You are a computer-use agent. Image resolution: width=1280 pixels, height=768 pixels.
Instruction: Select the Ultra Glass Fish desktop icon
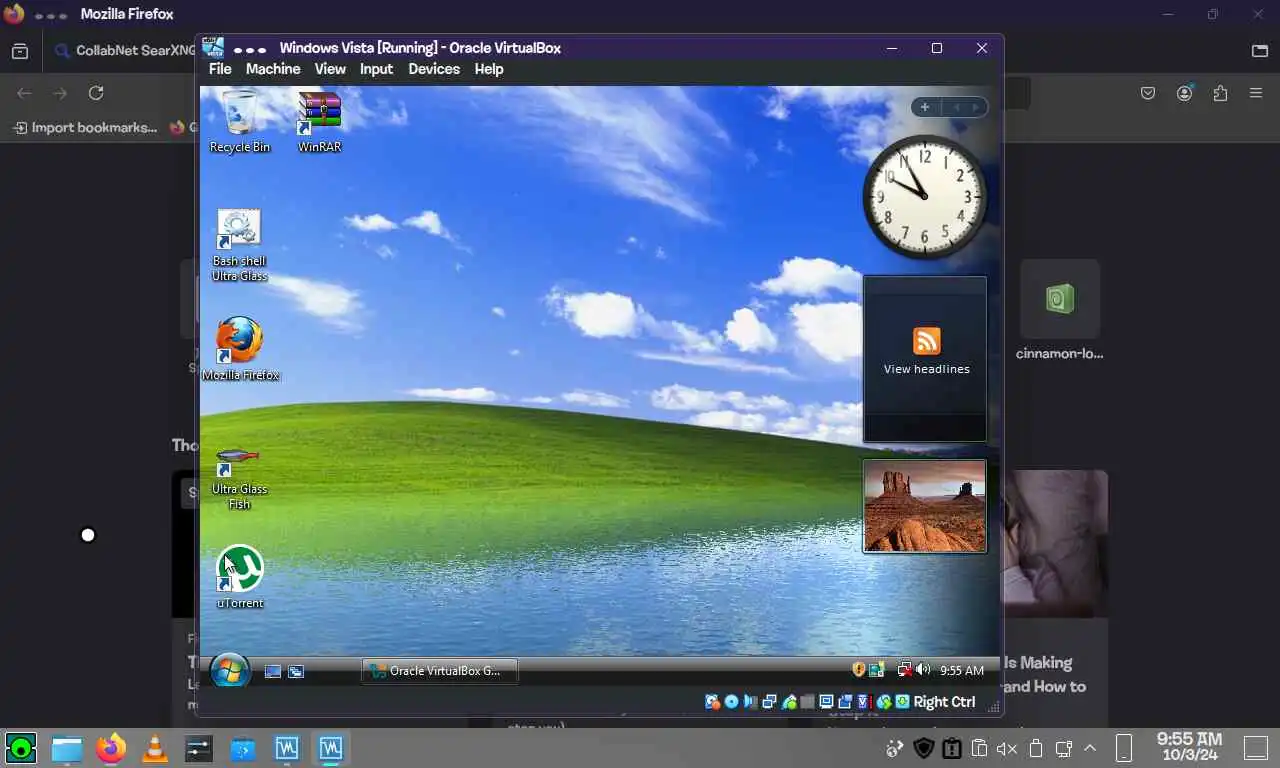[239, 478]
